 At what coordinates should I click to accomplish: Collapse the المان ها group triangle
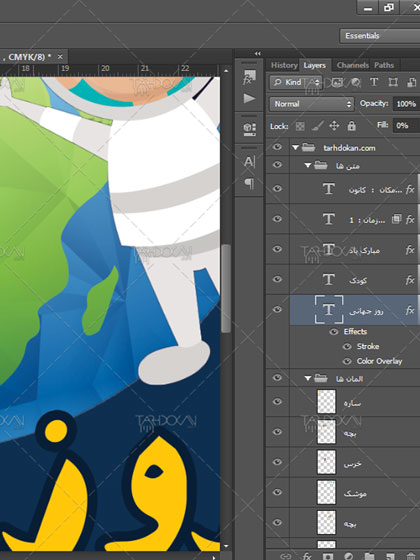(x=308, y=378)
